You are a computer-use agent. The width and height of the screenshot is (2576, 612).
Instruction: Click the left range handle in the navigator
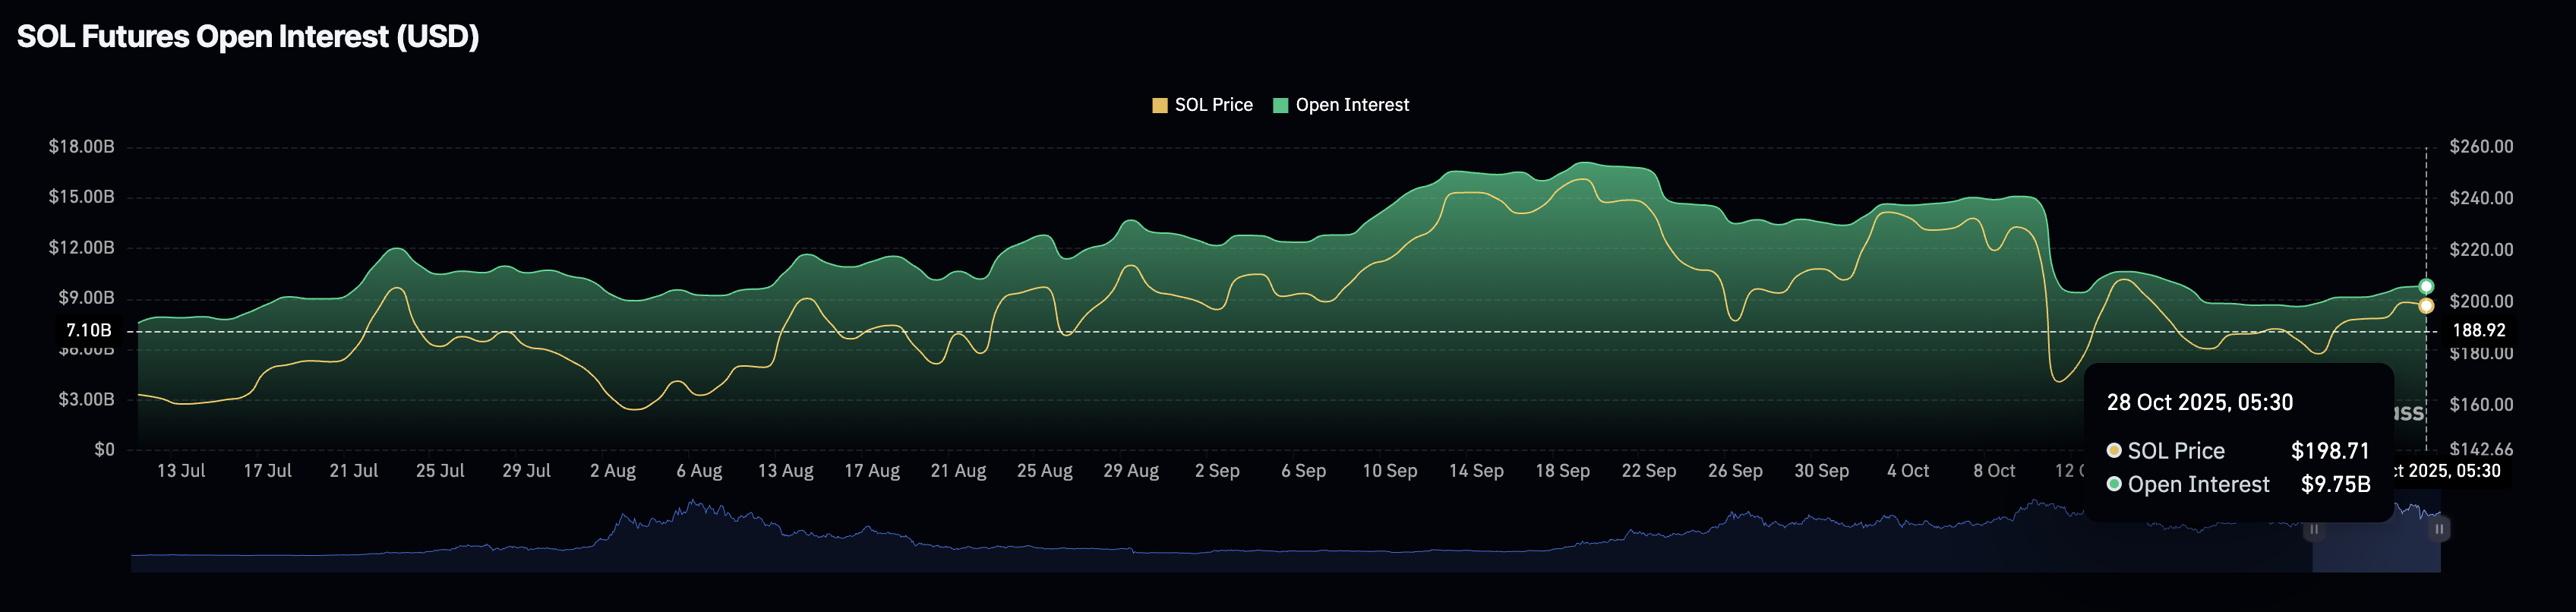(x=2313, y=529)
